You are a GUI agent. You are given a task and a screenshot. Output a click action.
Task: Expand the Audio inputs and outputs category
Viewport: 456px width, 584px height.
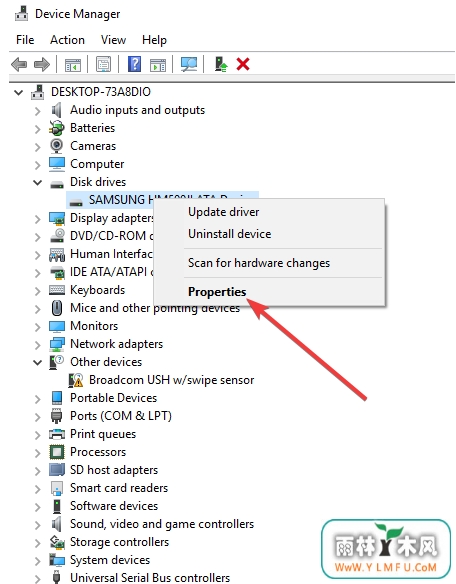(38, 111)
